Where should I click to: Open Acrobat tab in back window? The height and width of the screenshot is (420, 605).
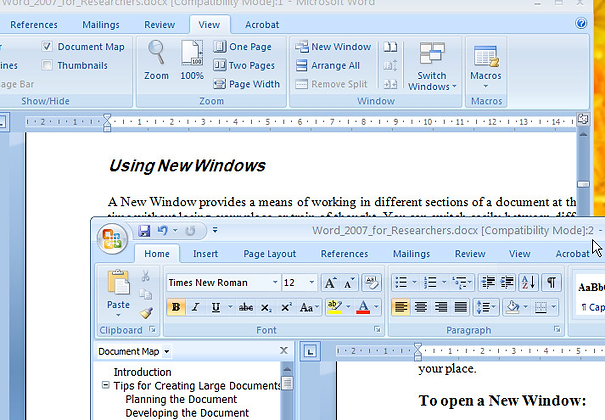[262, 25]
